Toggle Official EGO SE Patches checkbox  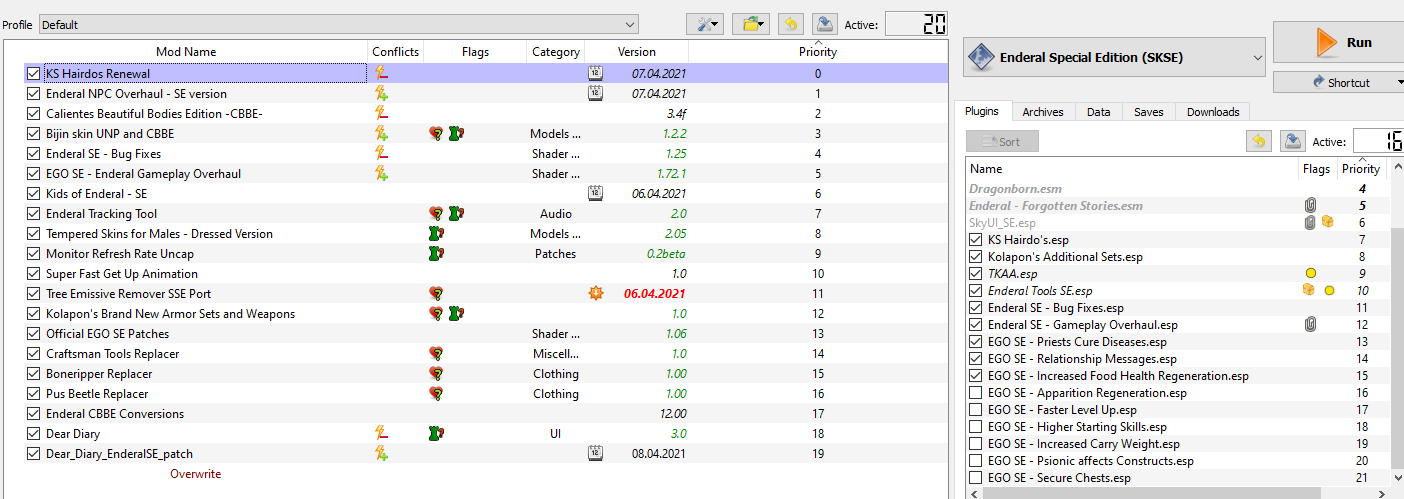(x=34, y=333)
